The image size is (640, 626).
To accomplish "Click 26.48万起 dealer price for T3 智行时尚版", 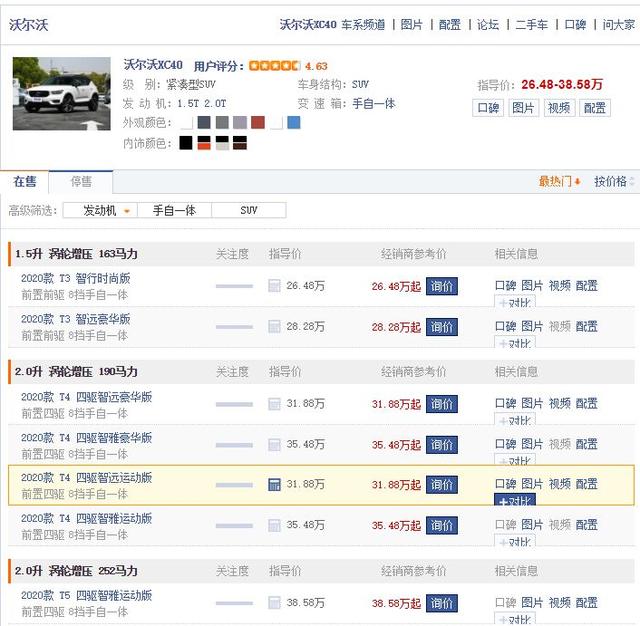I will coord(396,286).
